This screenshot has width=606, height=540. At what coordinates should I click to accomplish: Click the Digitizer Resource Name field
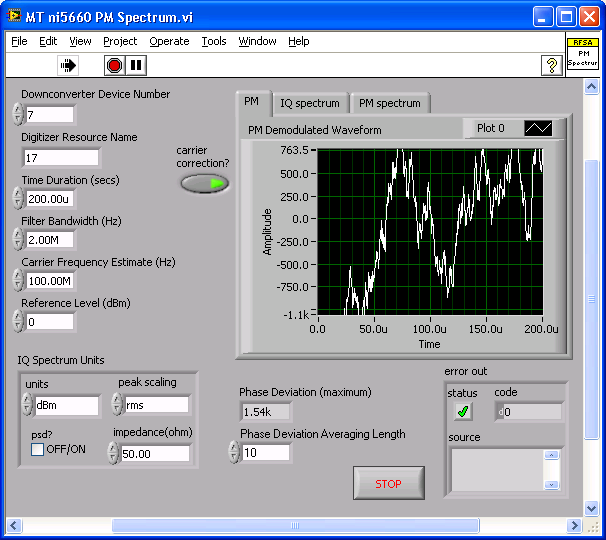pos(61,157)
